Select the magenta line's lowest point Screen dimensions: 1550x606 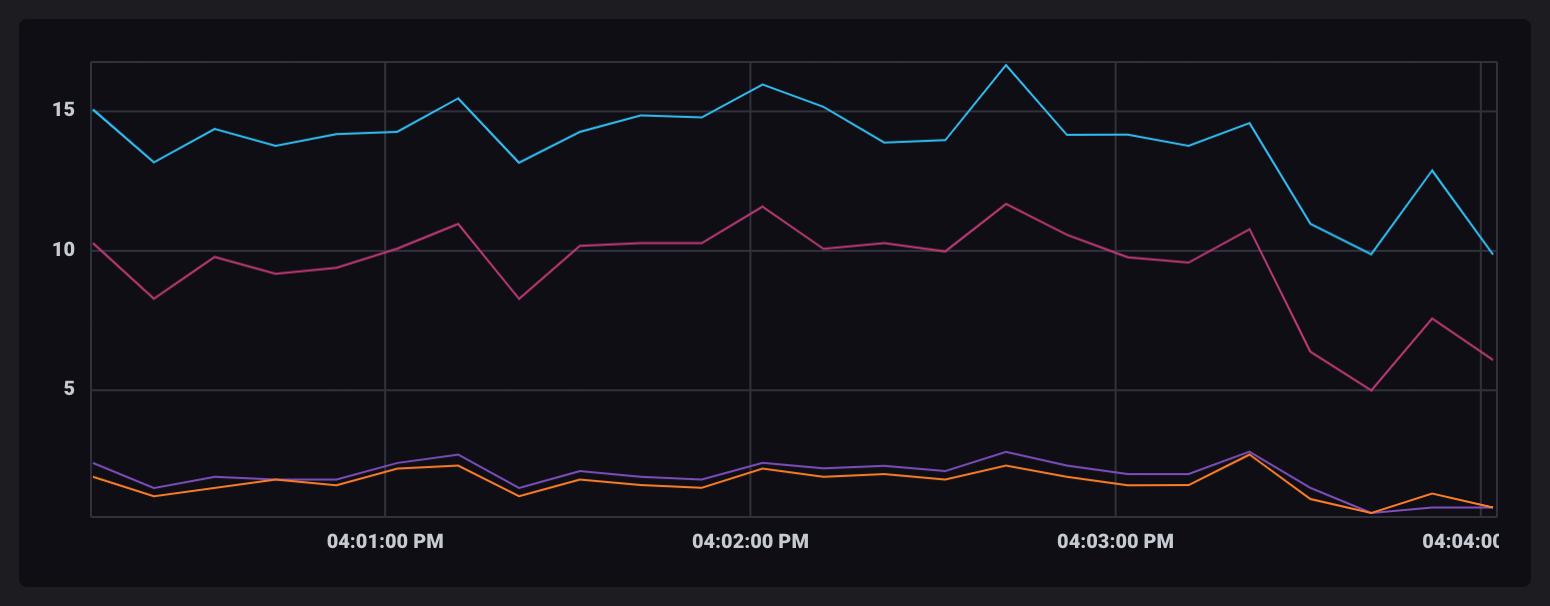coord(1371,390)
